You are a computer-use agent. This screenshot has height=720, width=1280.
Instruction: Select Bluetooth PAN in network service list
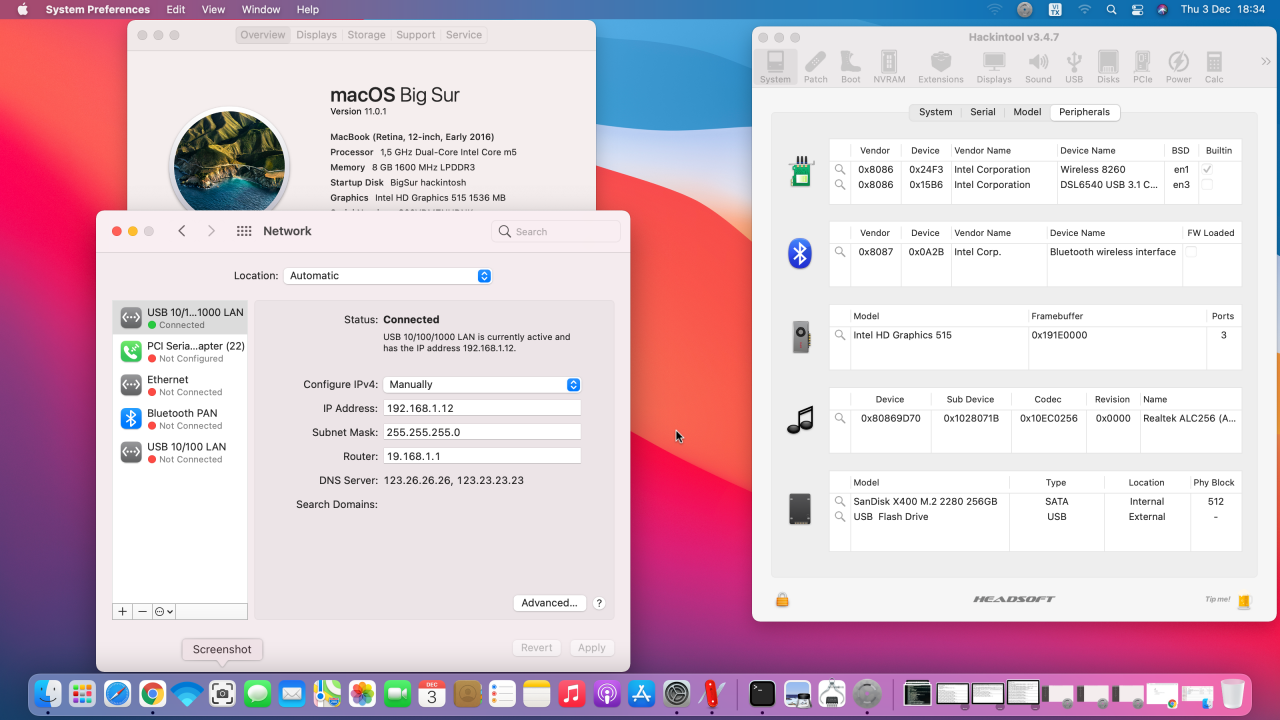click(x=180, y=418)
